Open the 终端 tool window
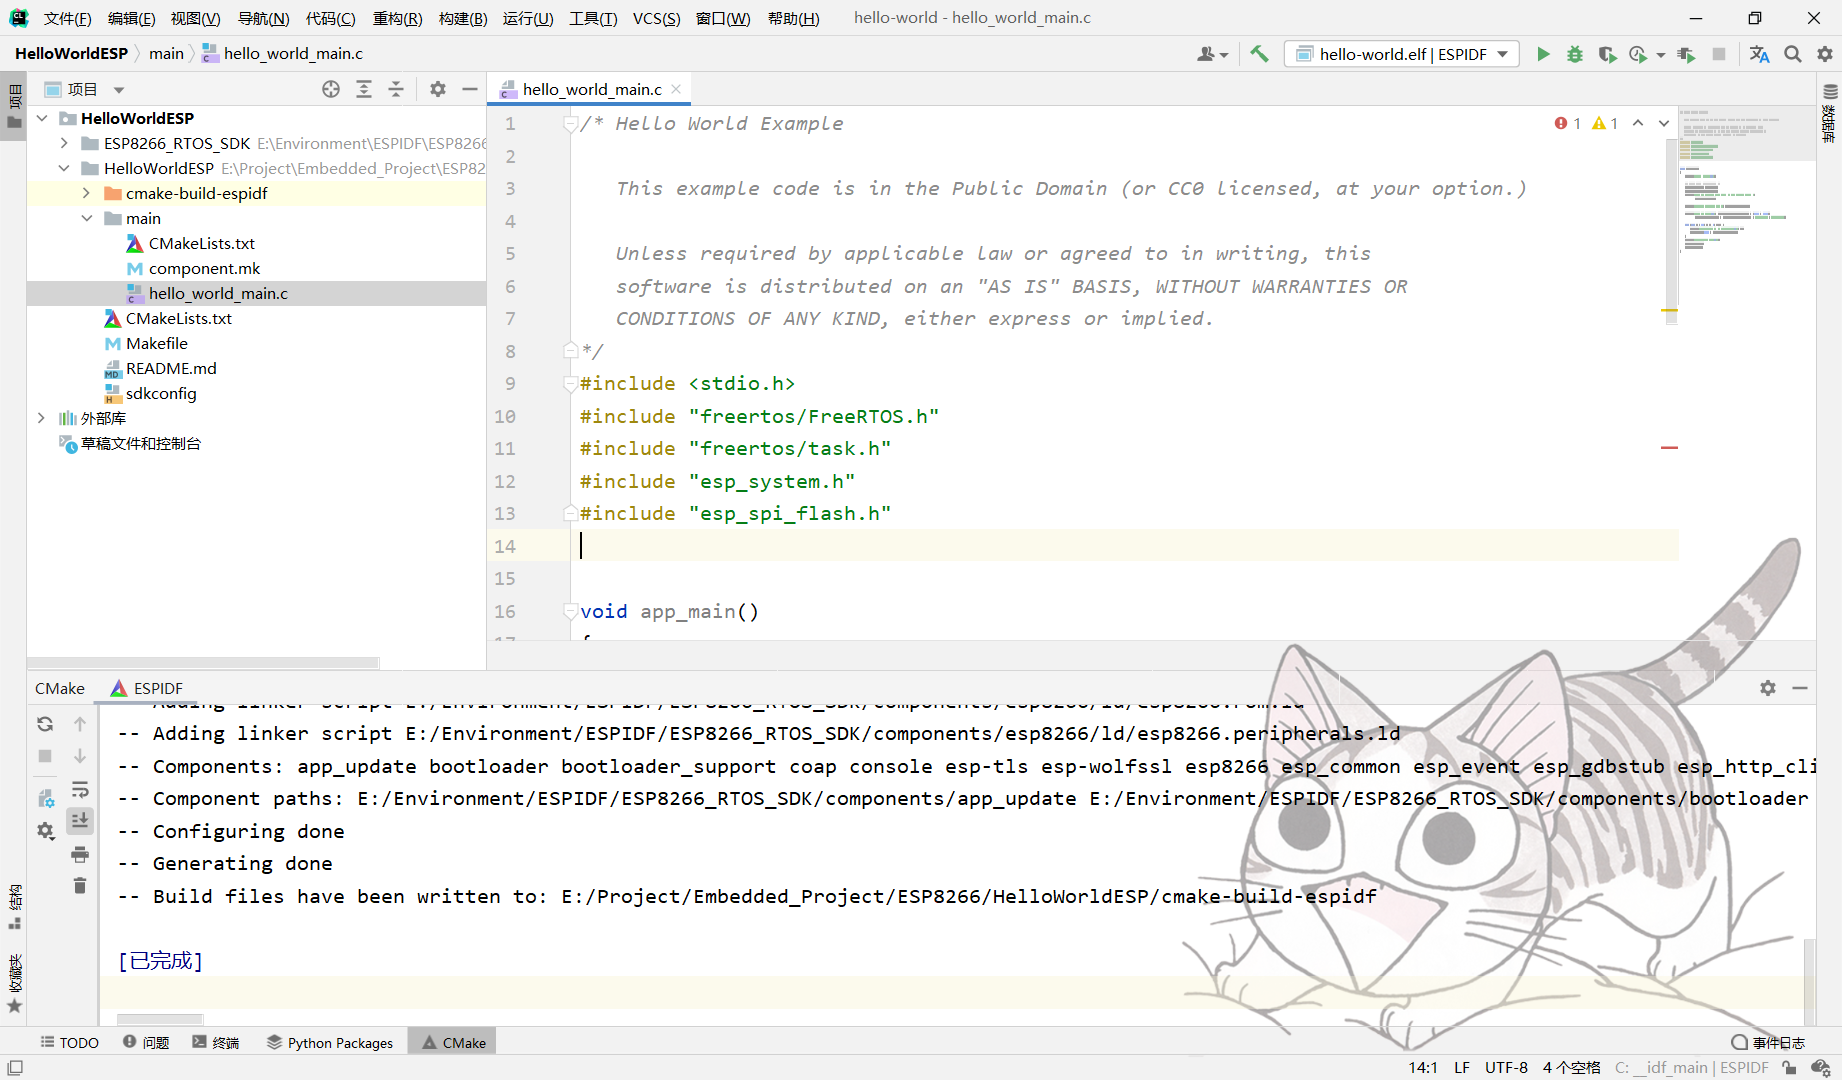This screenshot has height=1080, width=1842. point(216,1042)
